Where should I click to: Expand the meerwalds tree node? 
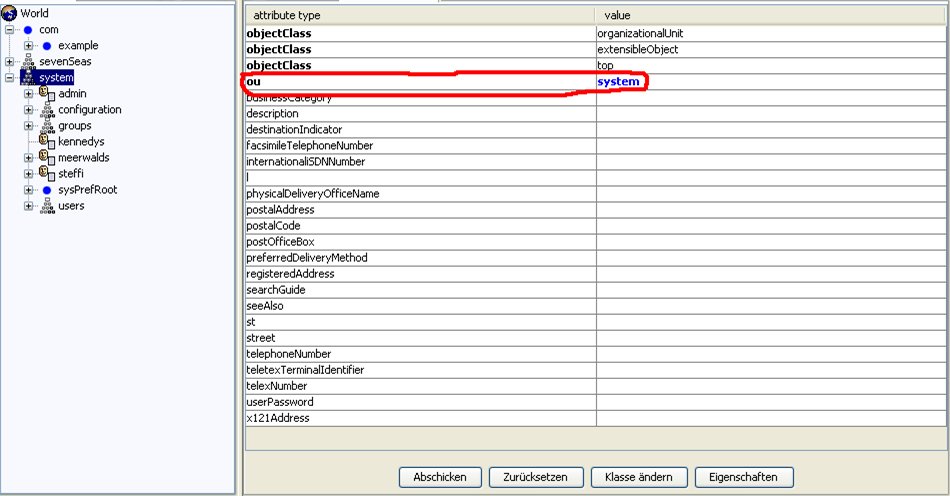click(28, 158)
